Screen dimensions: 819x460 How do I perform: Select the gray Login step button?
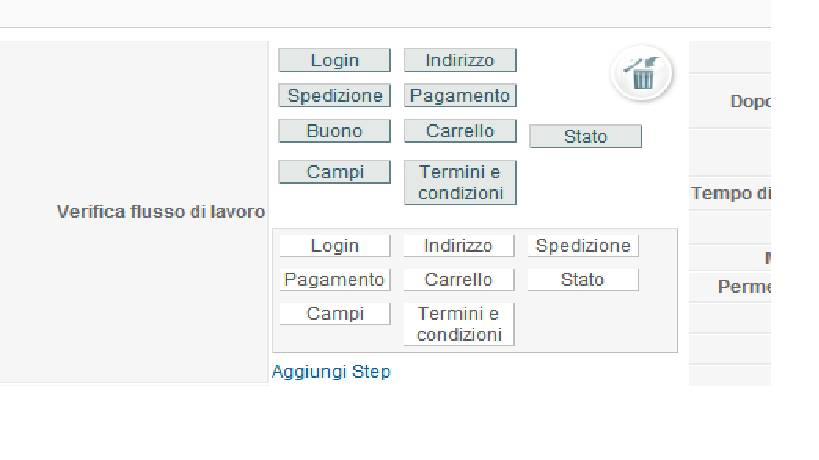click(334, 60)
